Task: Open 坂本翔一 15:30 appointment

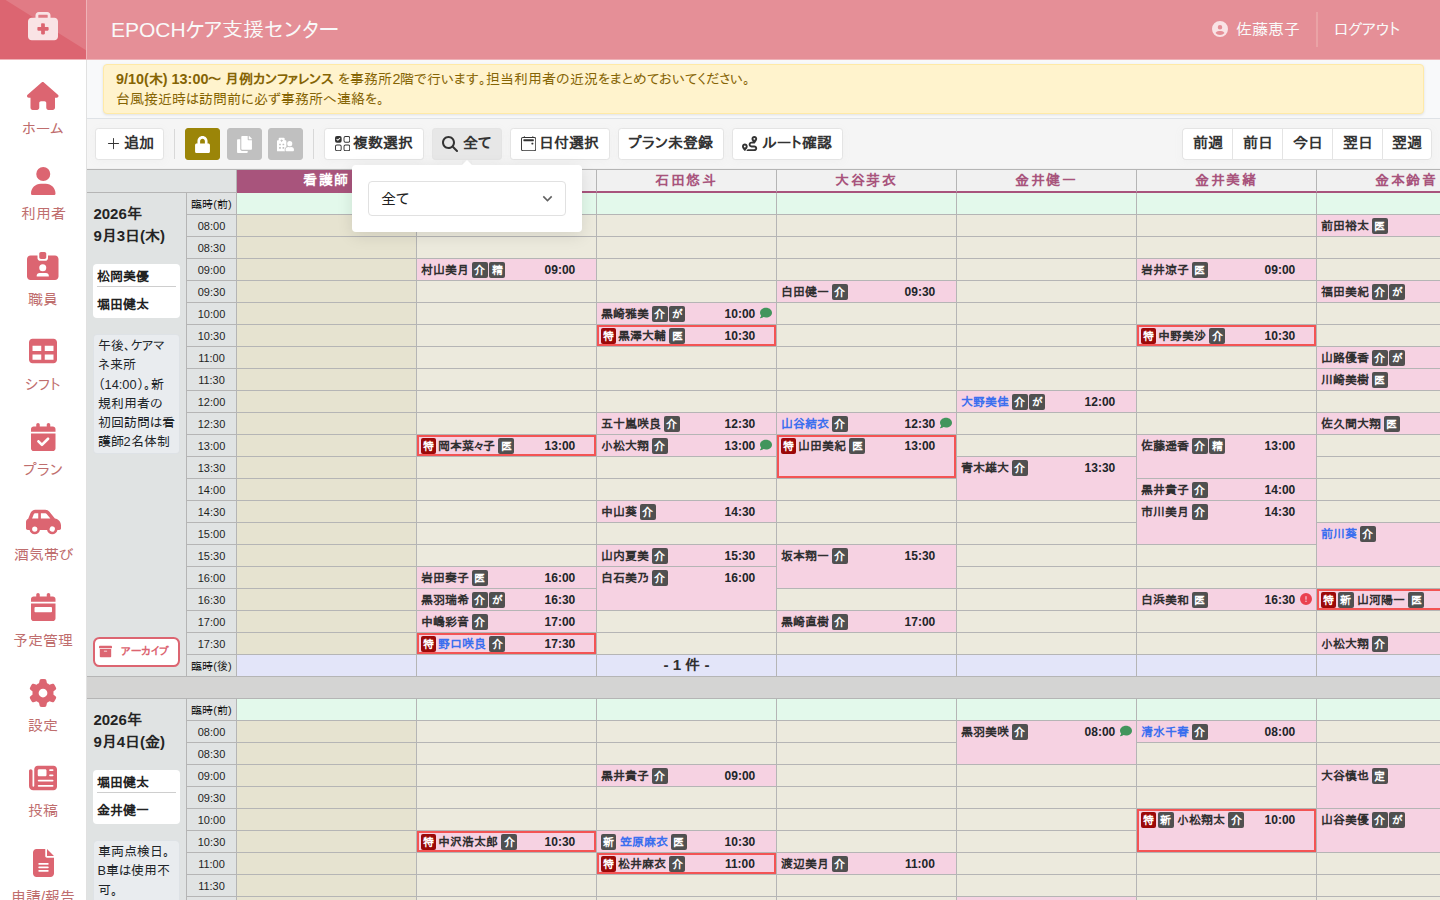Action: [x=866, y=567]
